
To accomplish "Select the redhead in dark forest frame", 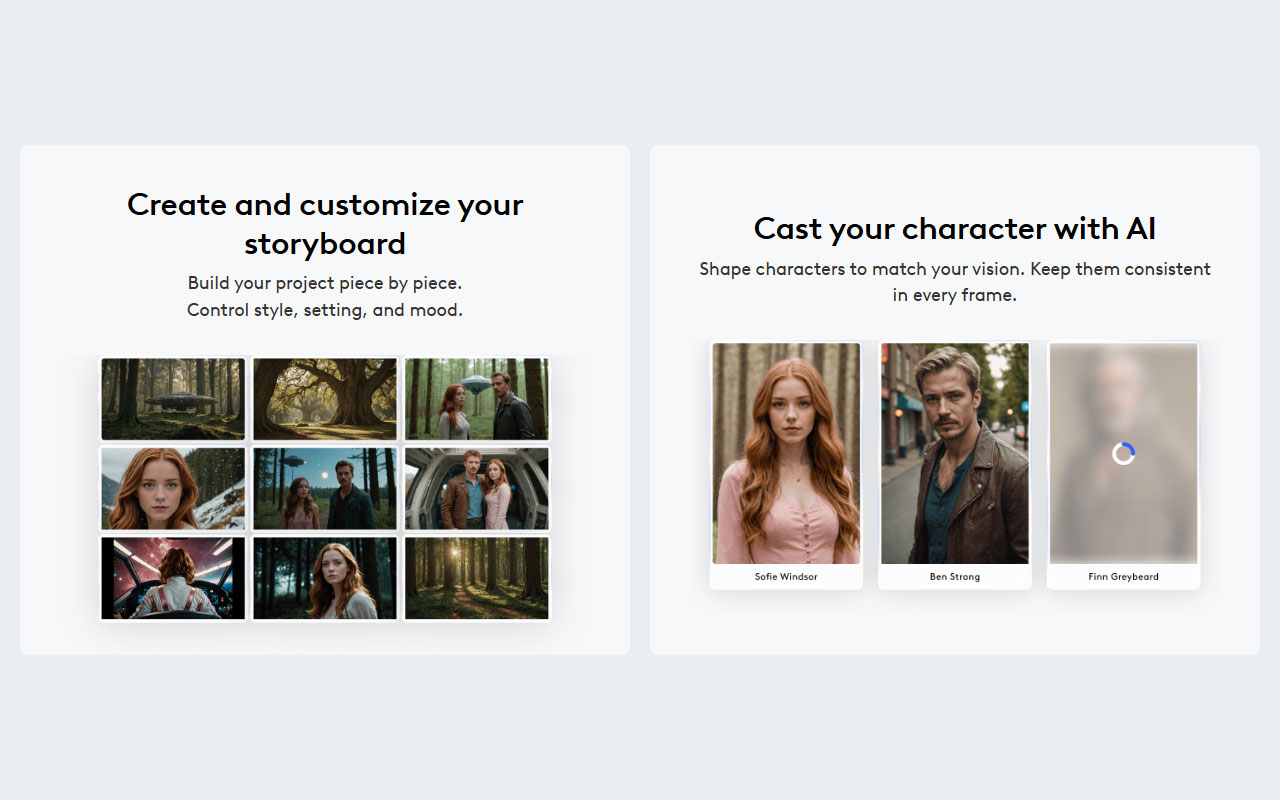I will point(325,578).
